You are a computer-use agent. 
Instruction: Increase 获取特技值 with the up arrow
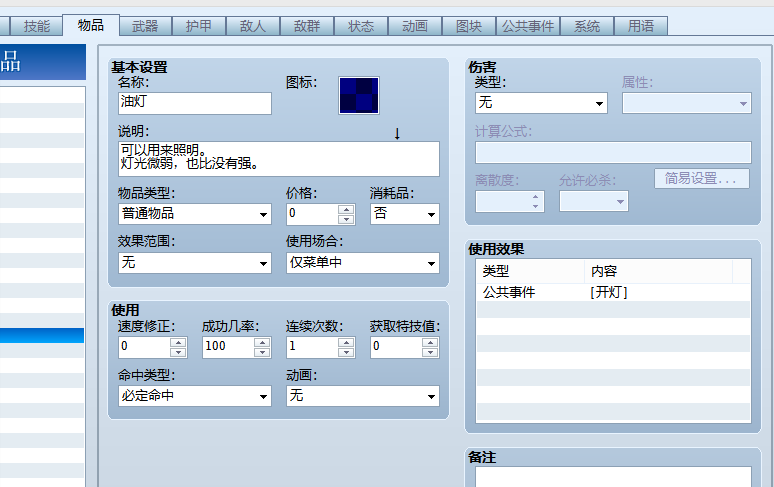[430, 342]
